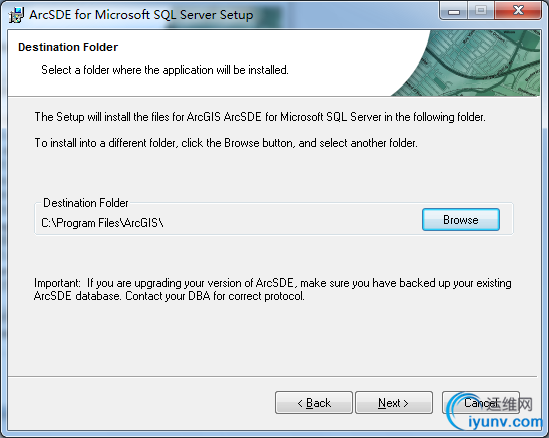Click the iyunv.com watermark text
This screenshot has width=549, height=438.
click(506, 422)
